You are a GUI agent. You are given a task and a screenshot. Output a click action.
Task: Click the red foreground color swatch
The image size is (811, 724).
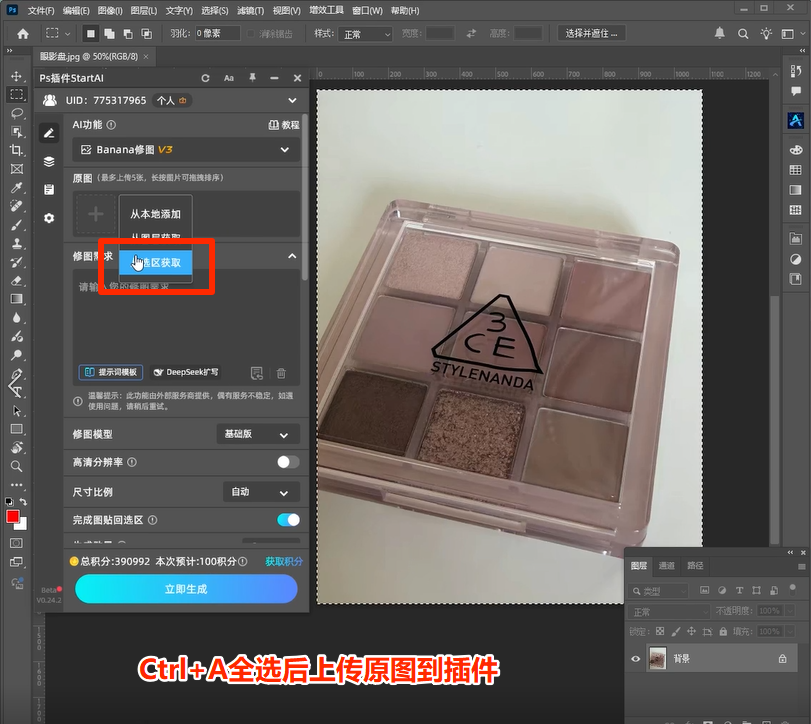pos(13,516)
